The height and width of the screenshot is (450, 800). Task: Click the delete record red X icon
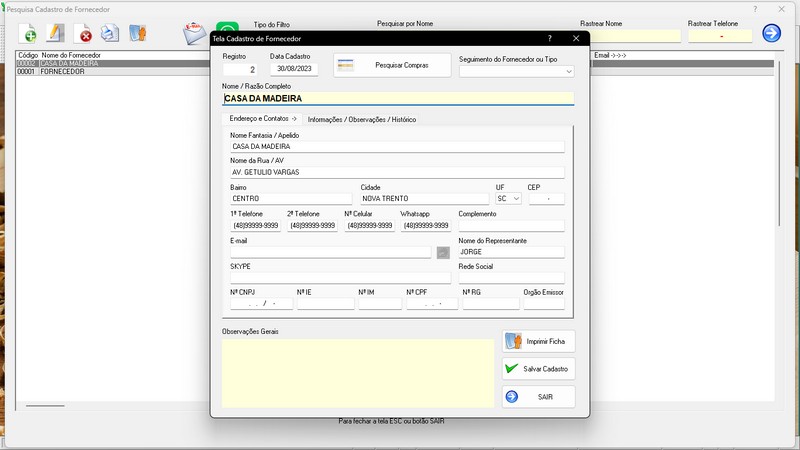84,35
